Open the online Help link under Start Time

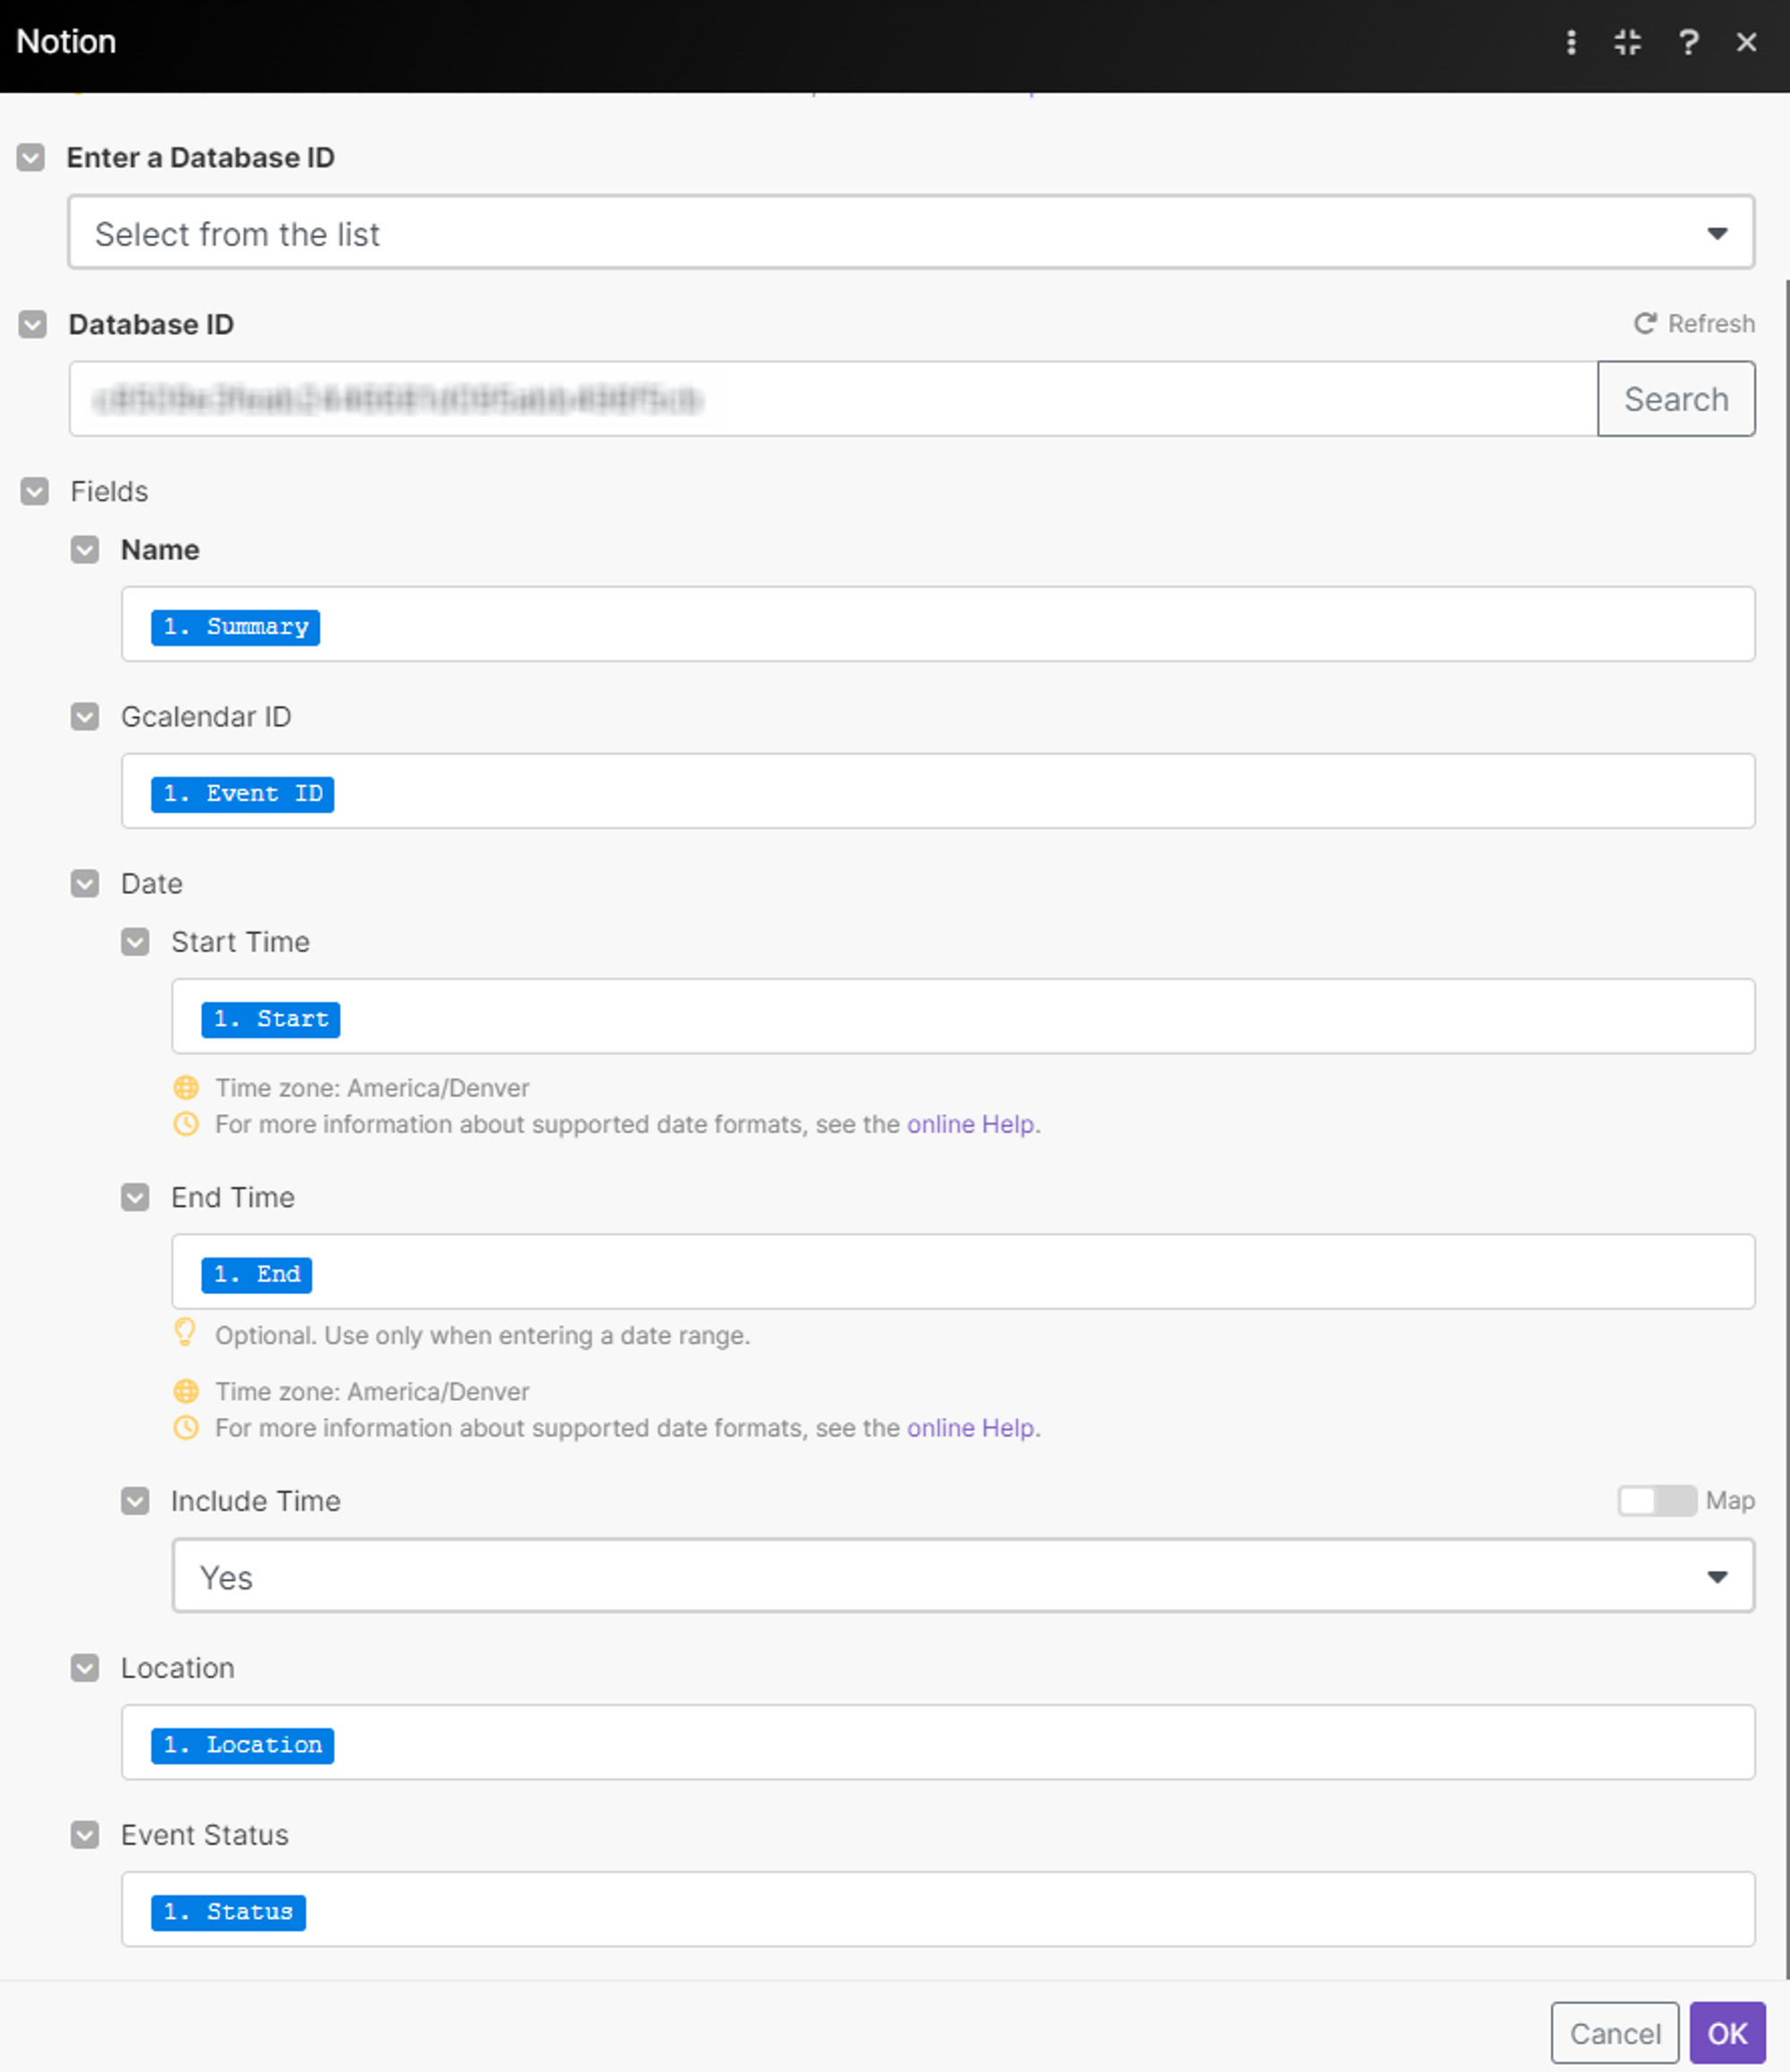970,1124
